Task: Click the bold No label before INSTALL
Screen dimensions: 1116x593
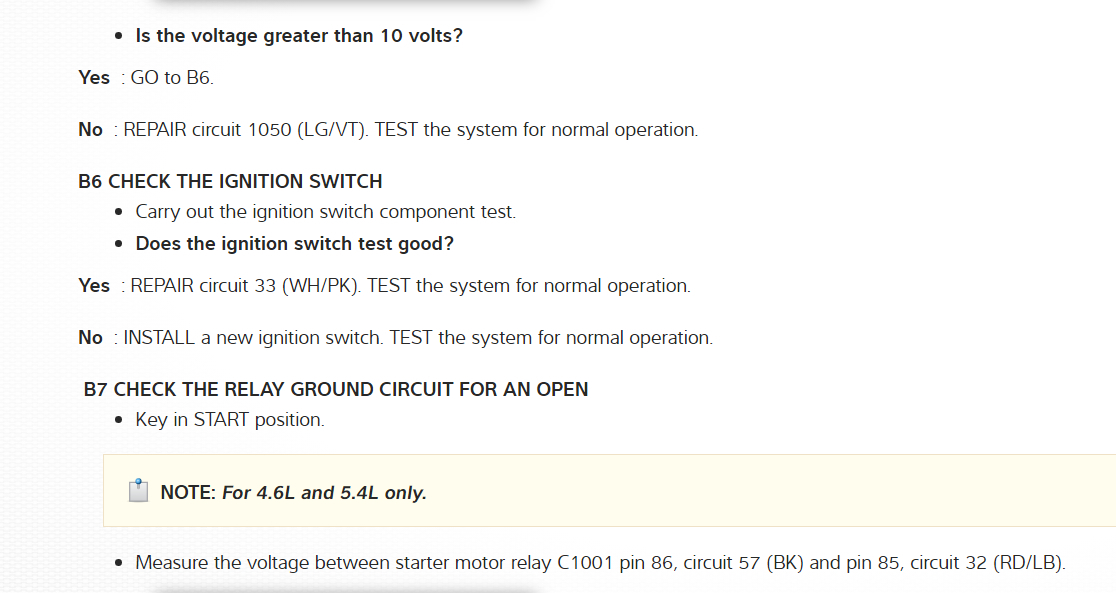Action: point(90,338)
